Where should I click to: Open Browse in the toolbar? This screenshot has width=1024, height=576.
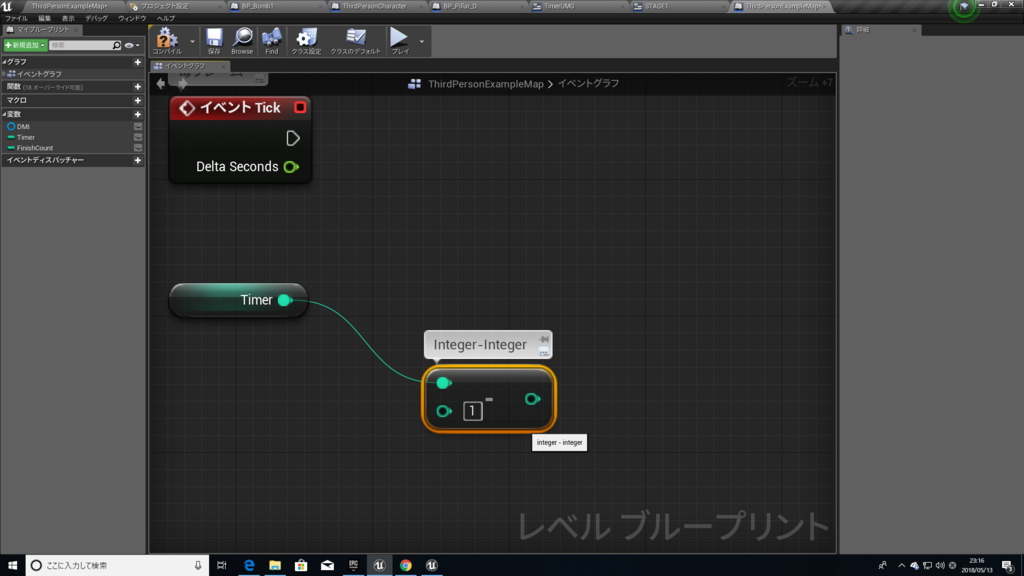click(242, 41)
